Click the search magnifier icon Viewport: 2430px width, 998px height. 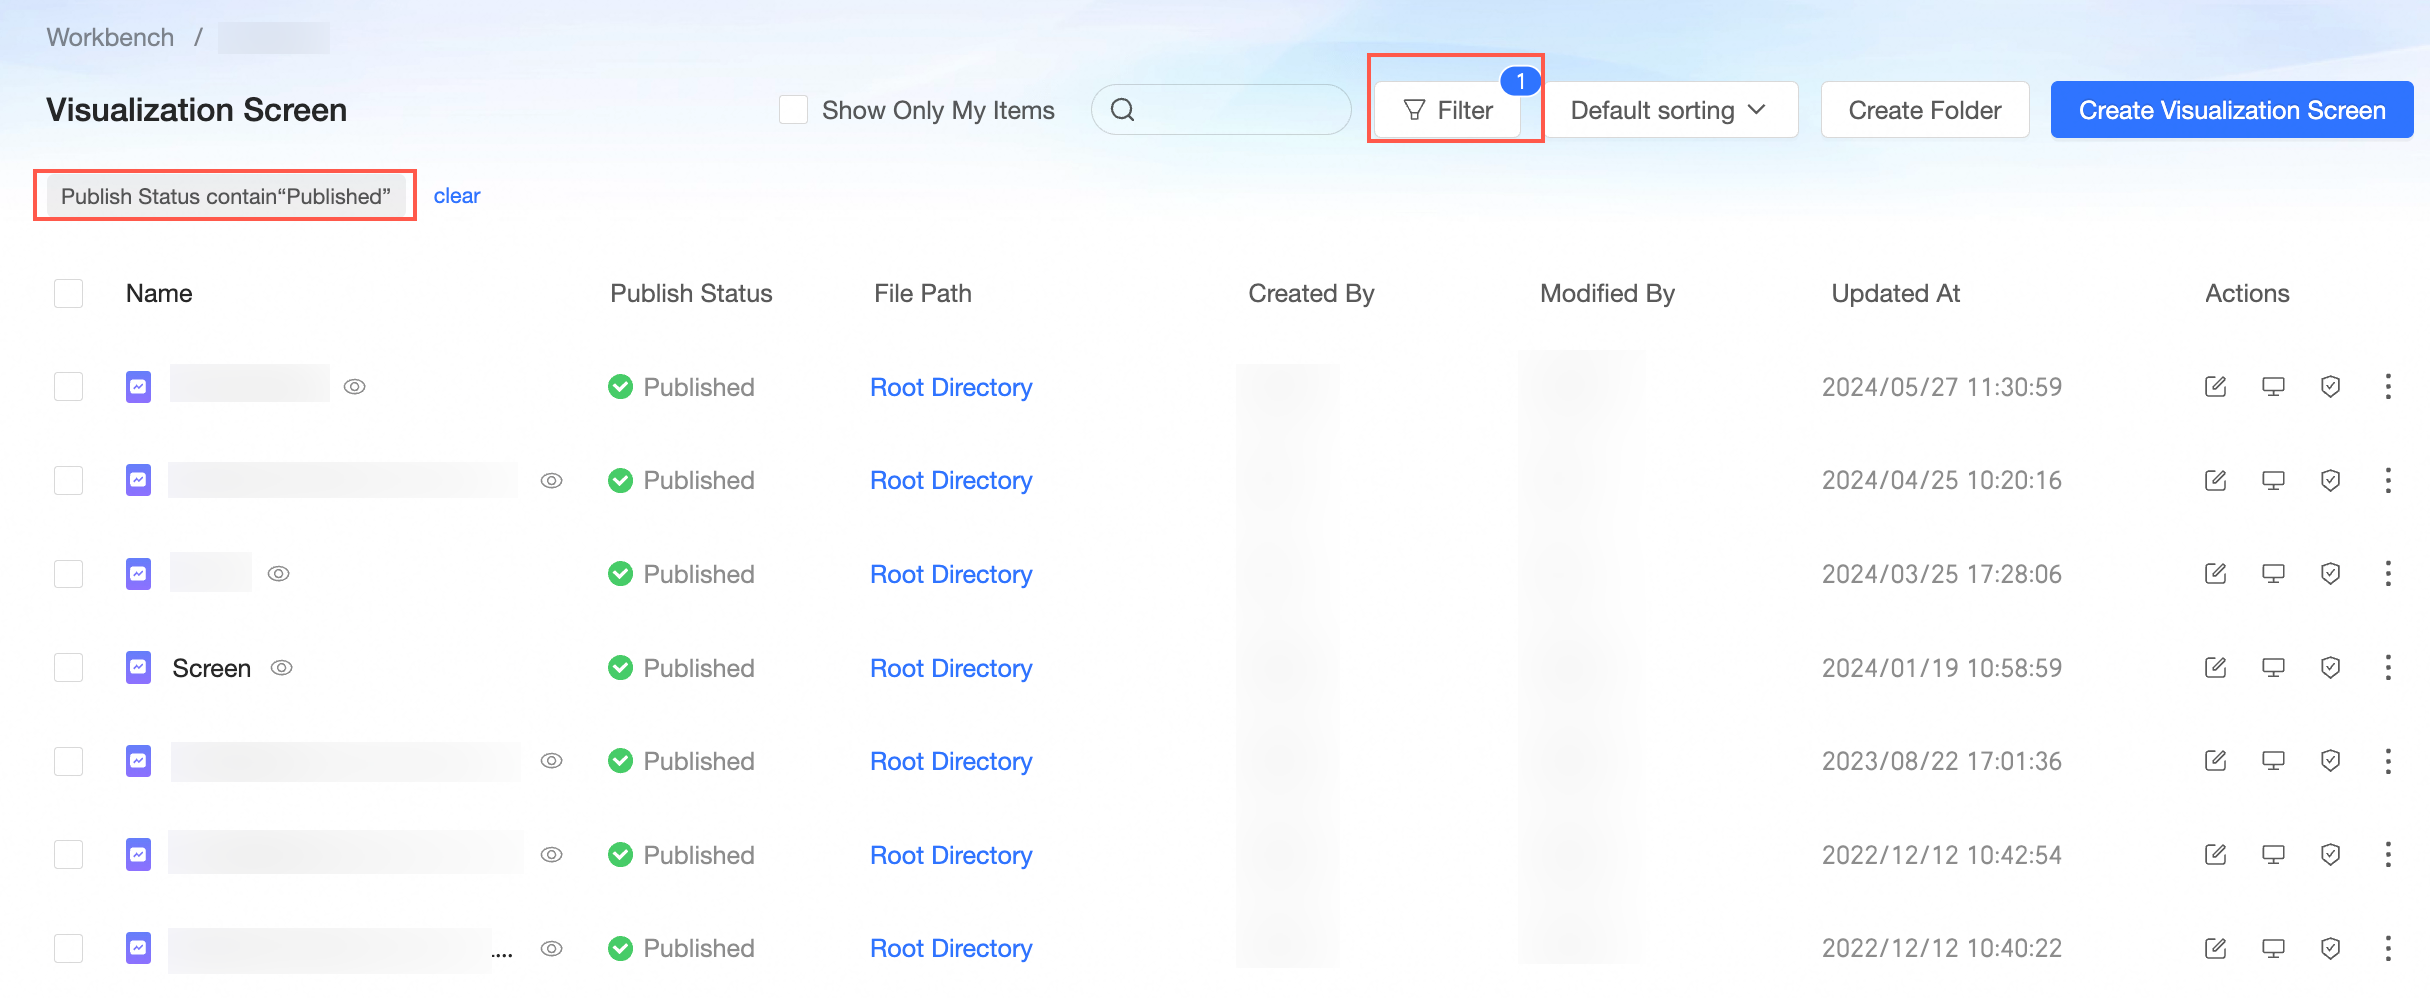point(1123,110)
